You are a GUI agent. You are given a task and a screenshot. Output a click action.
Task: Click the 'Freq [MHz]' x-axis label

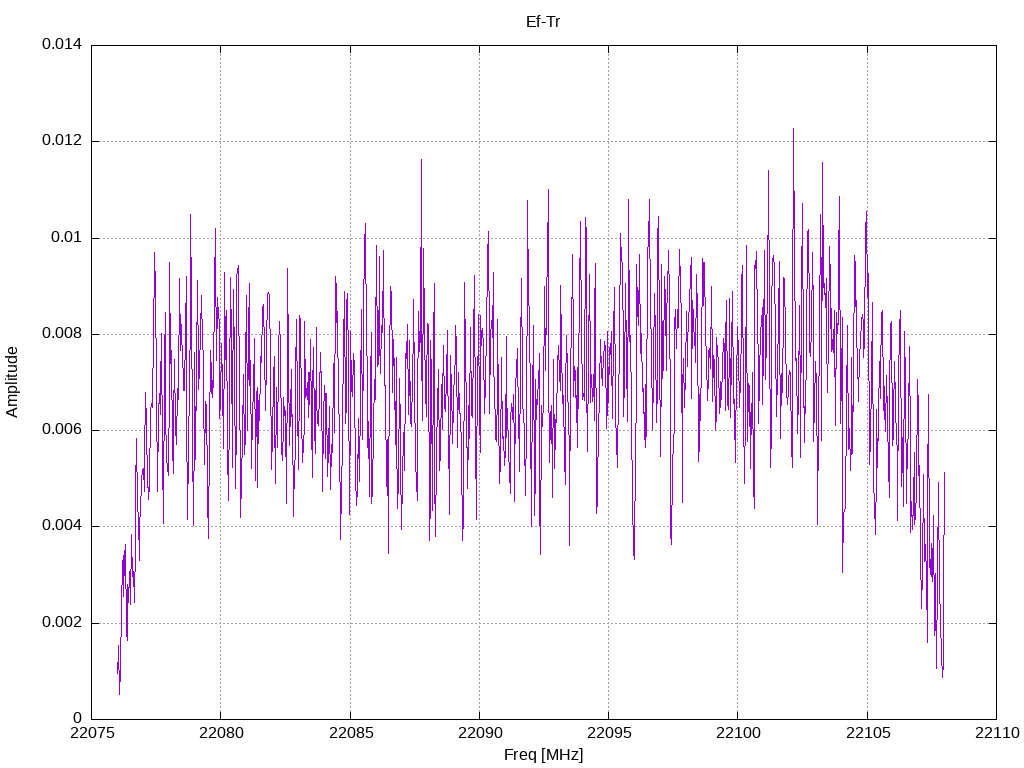coord(543,755)
